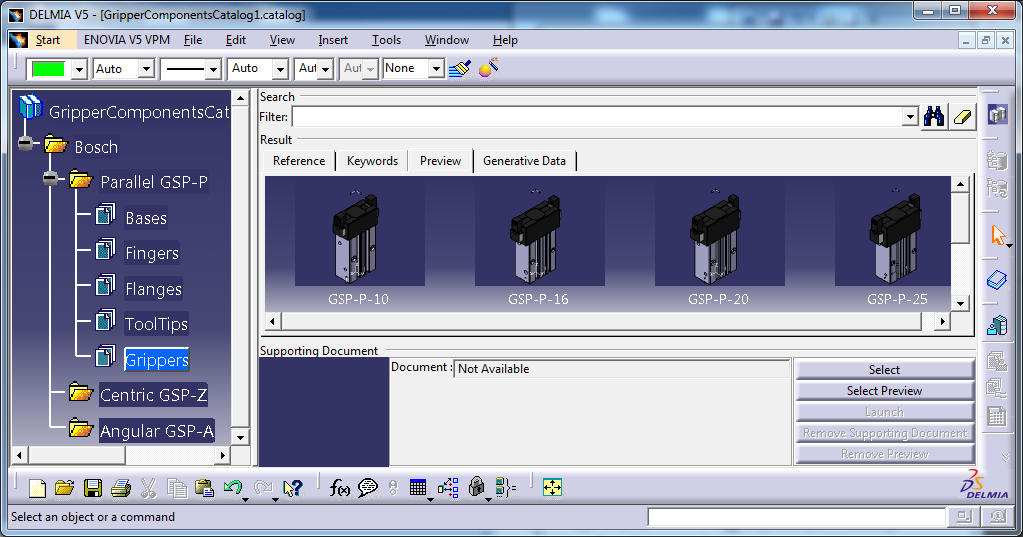Screen dimensions: 1023x537
Task: Activate the orange Select arrow tool
Action: (x=998, y=235)
